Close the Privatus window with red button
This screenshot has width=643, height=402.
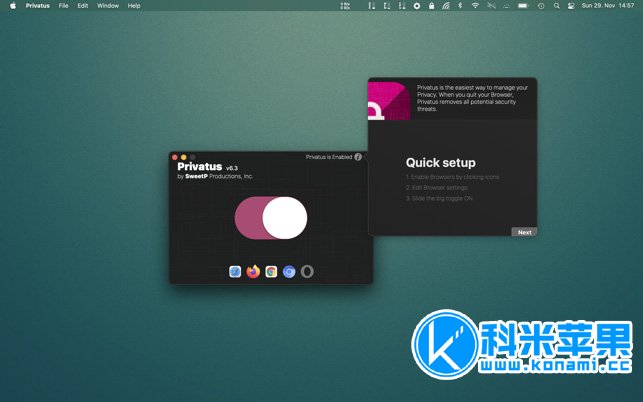point(175,157)
